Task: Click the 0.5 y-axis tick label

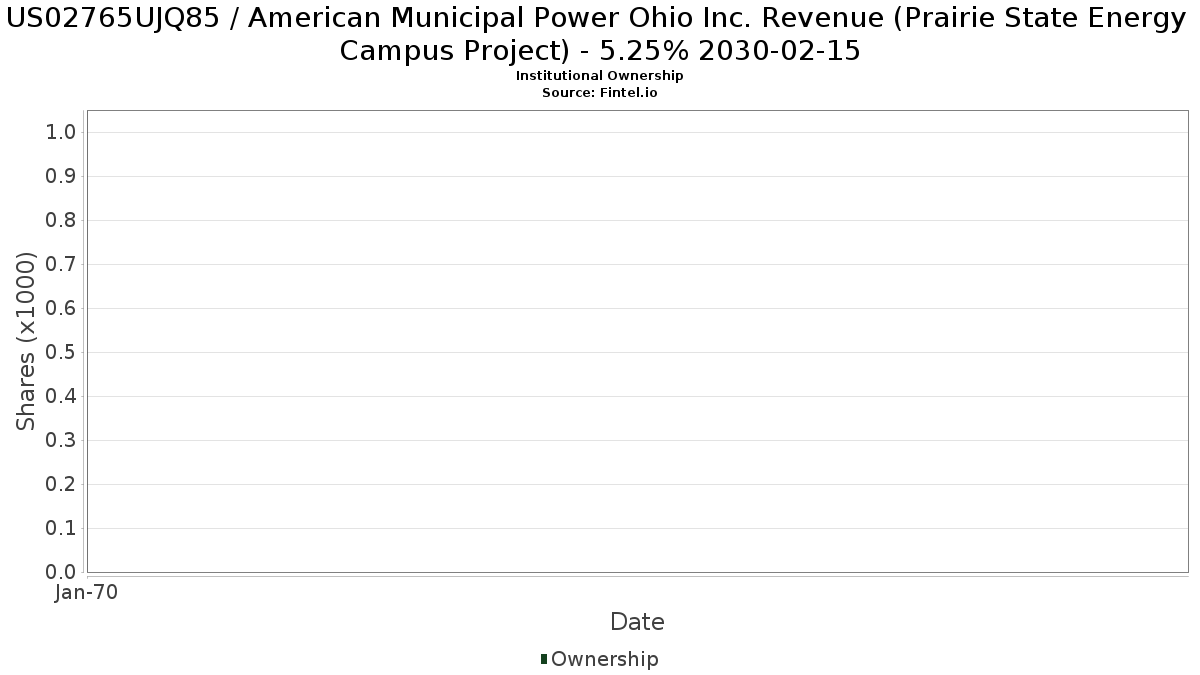Action: click(x=62, y=353)
